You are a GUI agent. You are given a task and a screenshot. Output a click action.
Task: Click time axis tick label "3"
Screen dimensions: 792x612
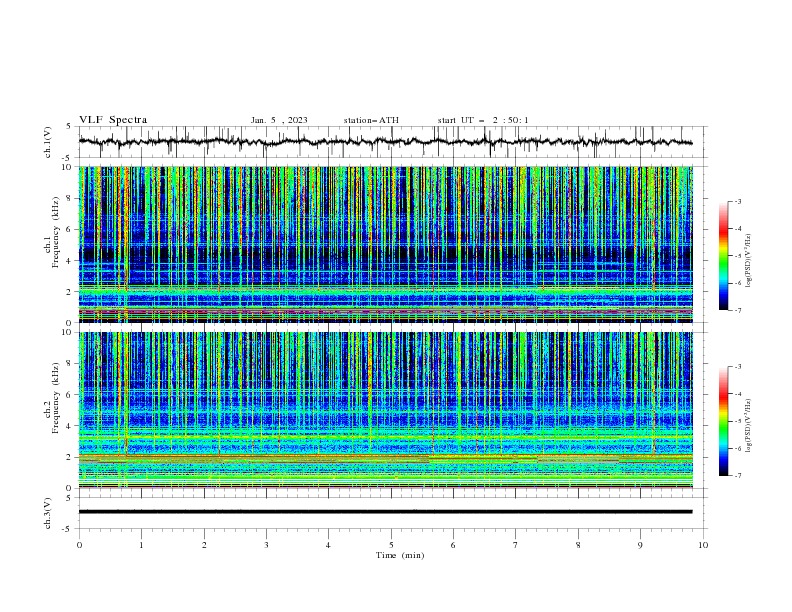[266, 545]
